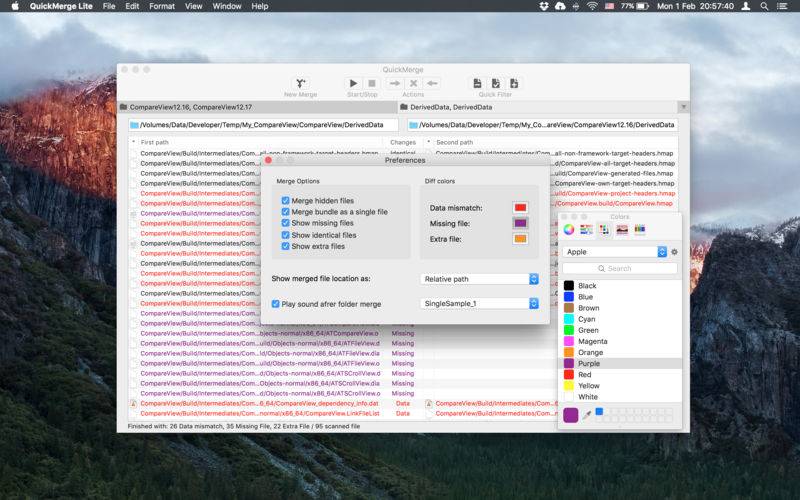This screenshot has height=500, width=800.
Task: Open the QuickMerge Lite app menu
Action: tap(61, 6)
